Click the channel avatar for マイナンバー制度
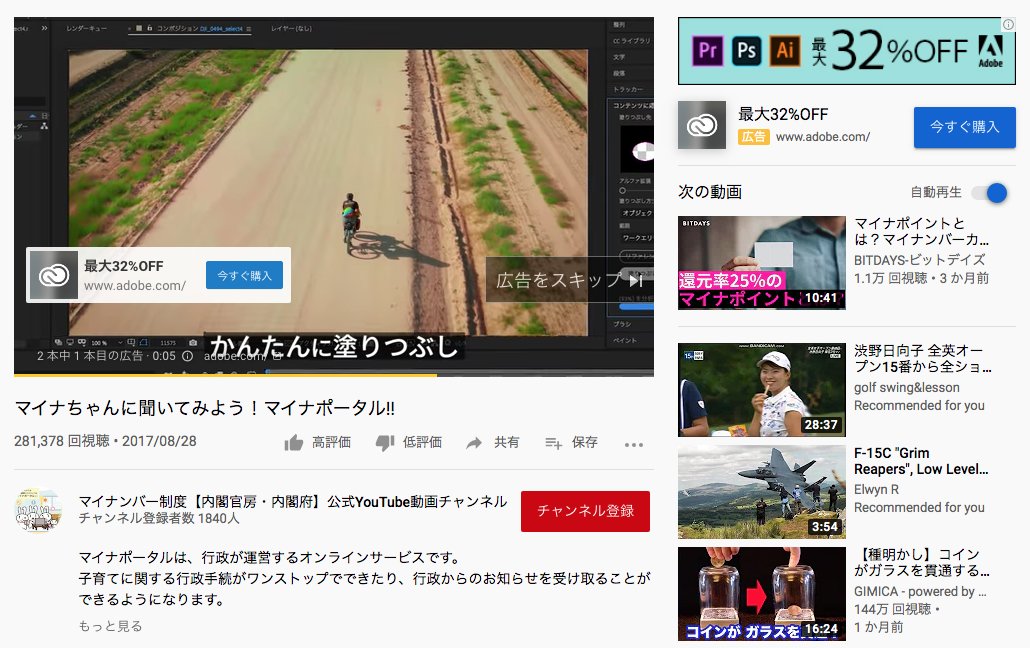 [38, 509]
